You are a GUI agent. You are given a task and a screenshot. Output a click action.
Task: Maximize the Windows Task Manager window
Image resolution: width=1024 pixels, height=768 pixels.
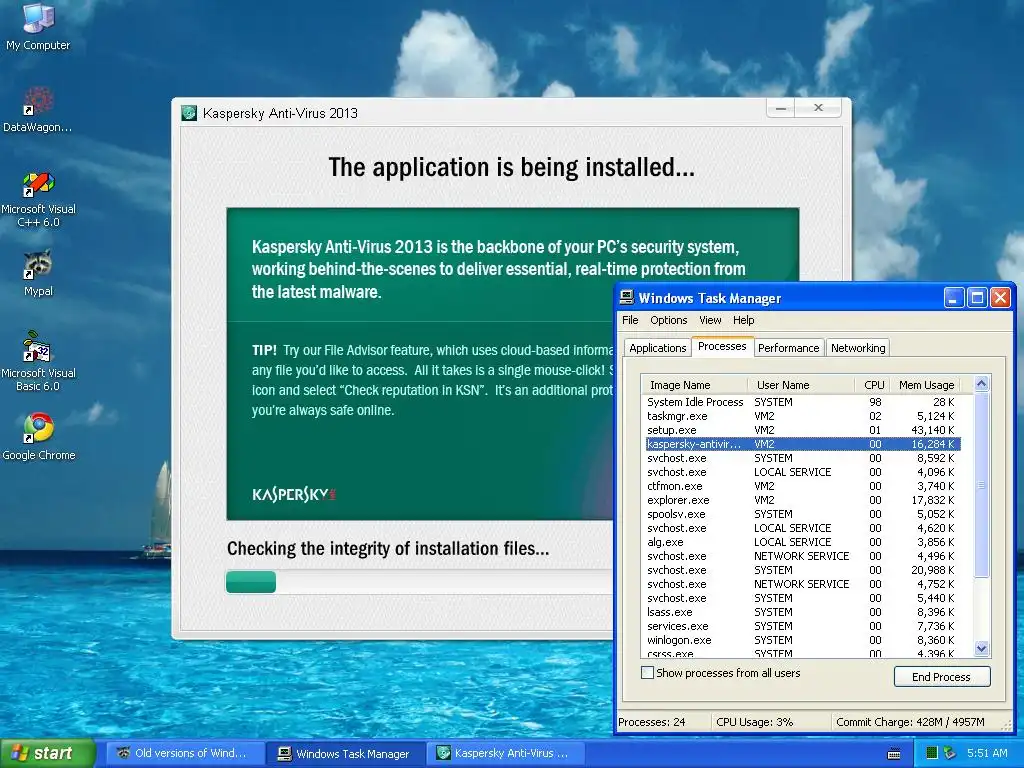coord(977,298)
